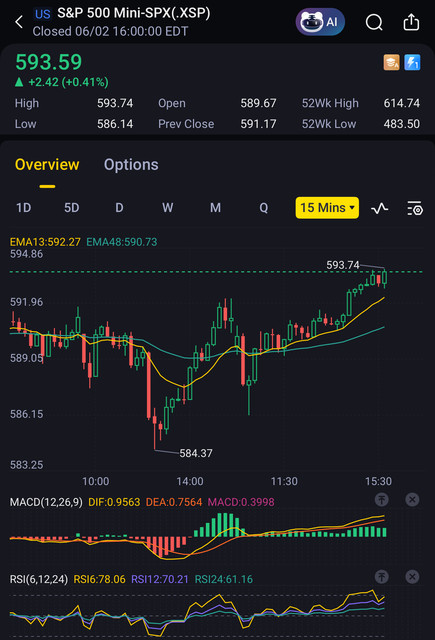The image size is (435, 640).
Task: Tap the 593.74 high marker on chart
Action: click(343, 265)
